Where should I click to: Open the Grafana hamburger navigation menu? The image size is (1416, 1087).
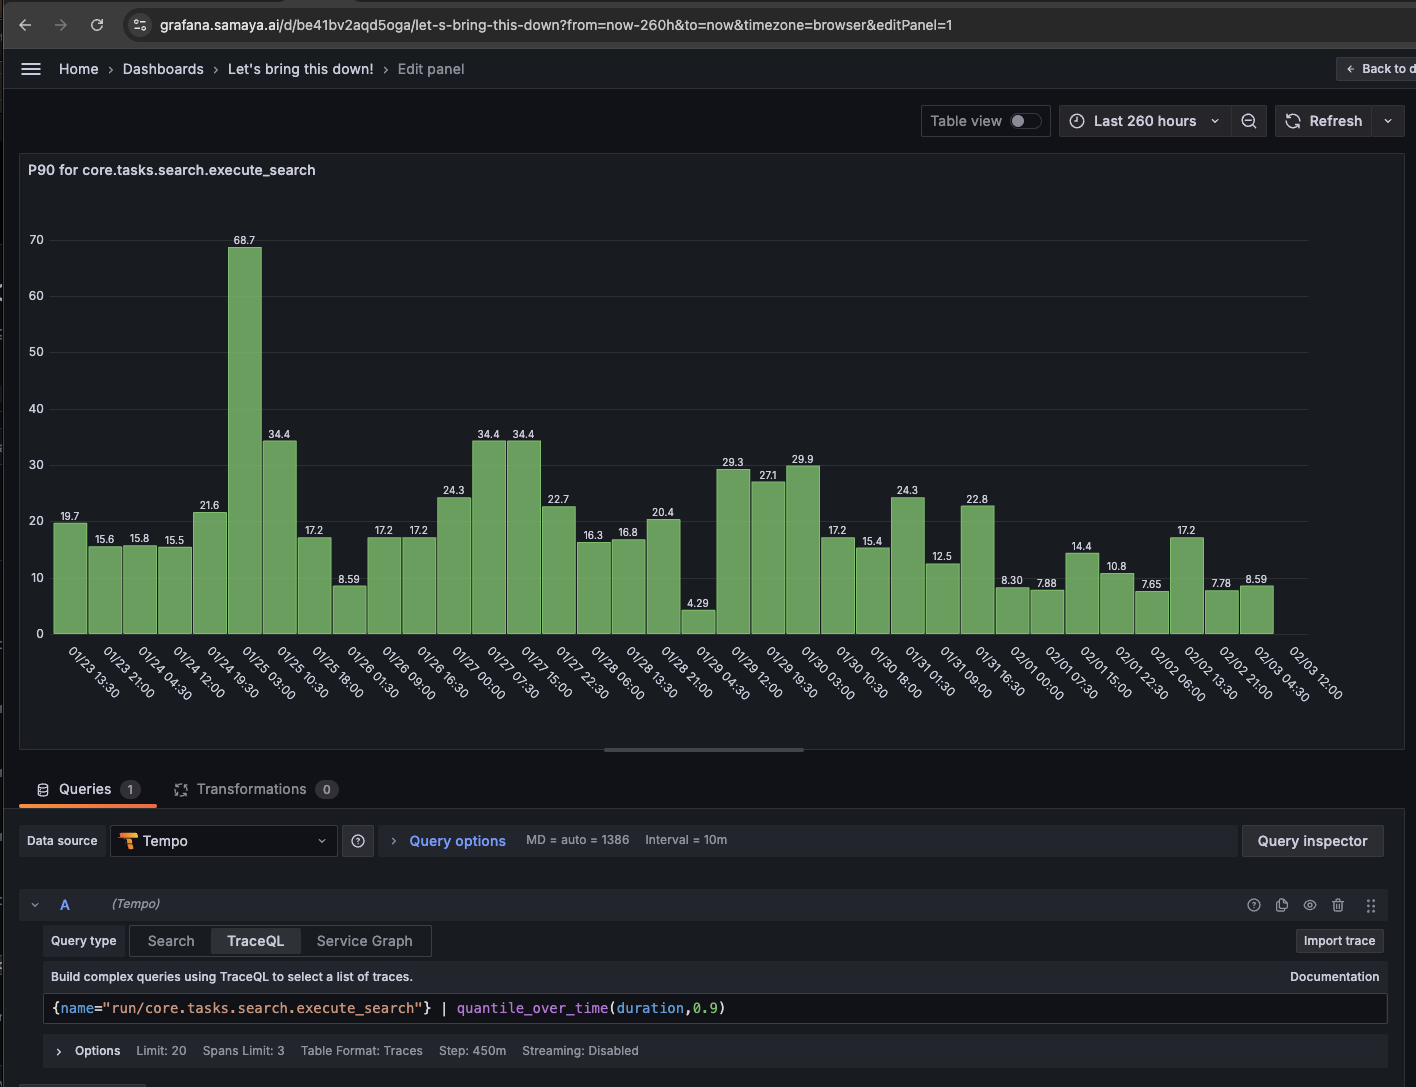[x=31, y=69]
